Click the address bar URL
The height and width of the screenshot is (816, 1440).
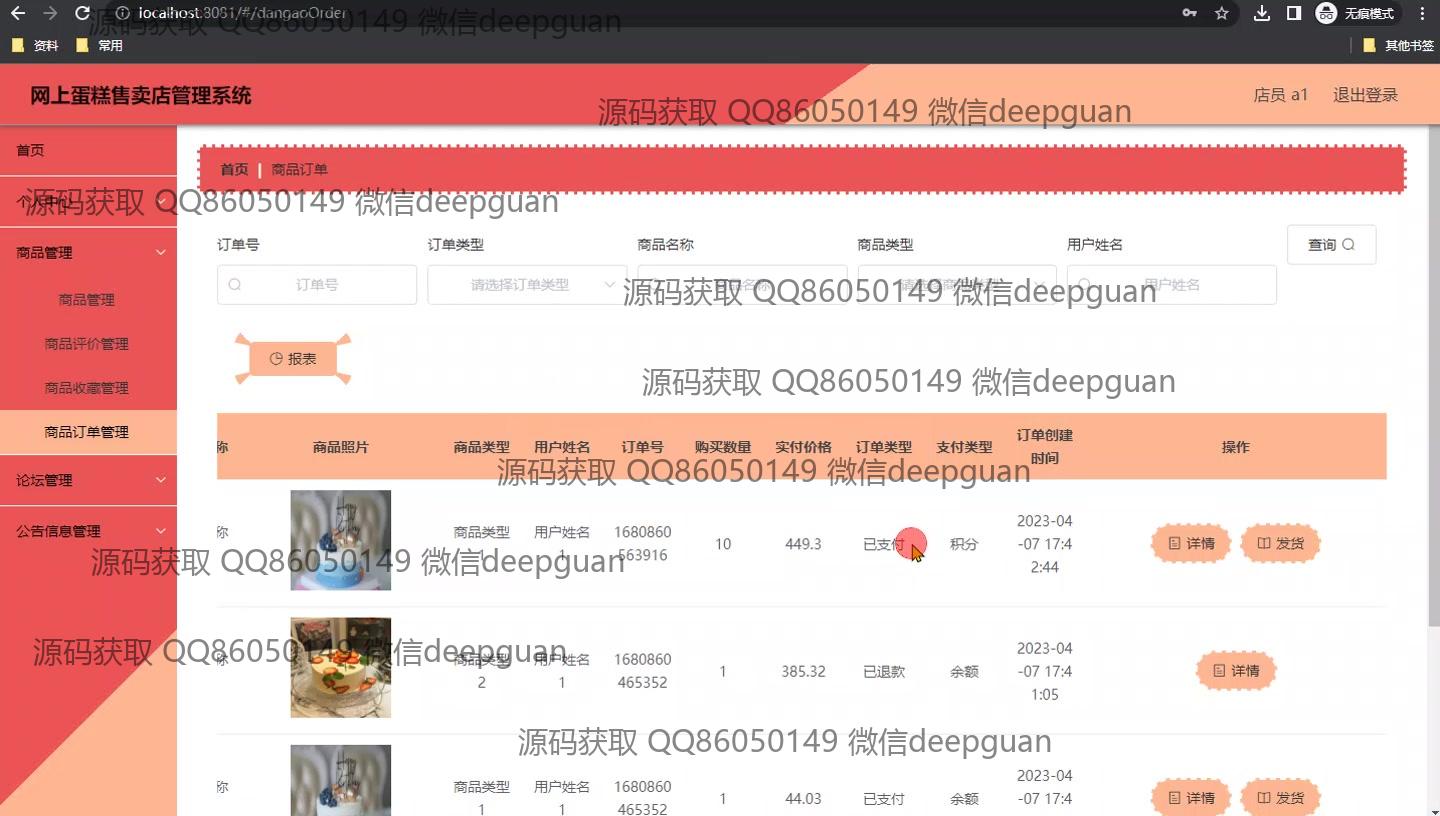click(x=243, y=13)
